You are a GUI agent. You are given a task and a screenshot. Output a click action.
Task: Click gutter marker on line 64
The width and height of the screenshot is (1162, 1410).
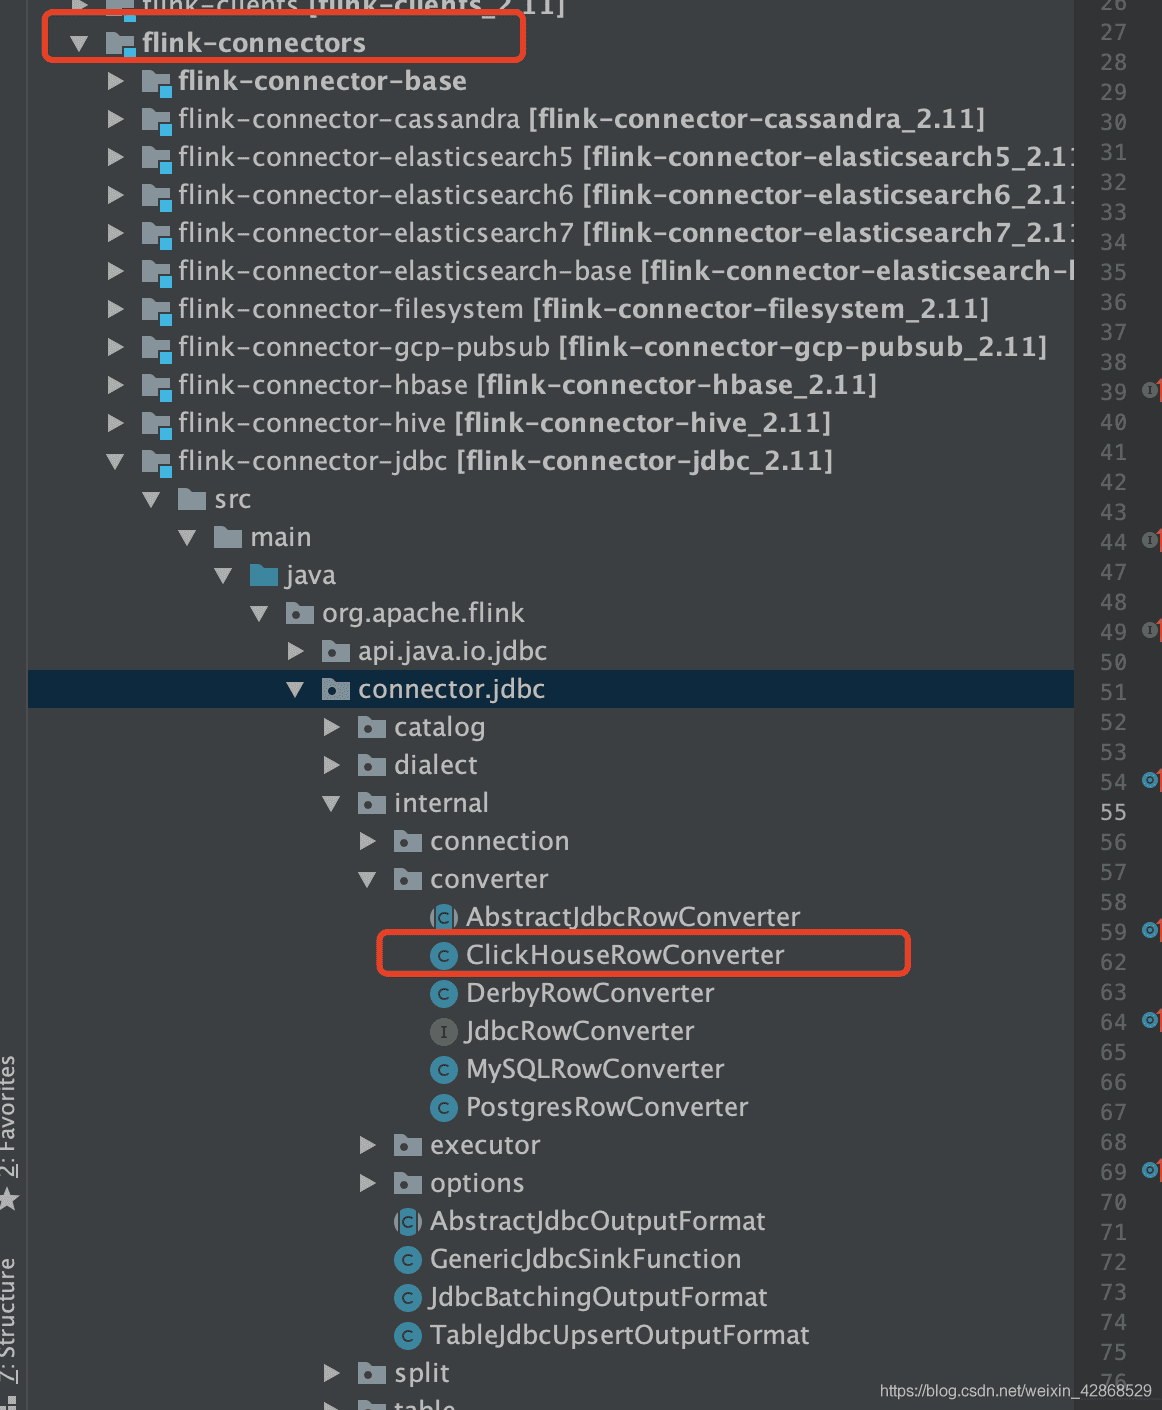tap(1151, 1020)
